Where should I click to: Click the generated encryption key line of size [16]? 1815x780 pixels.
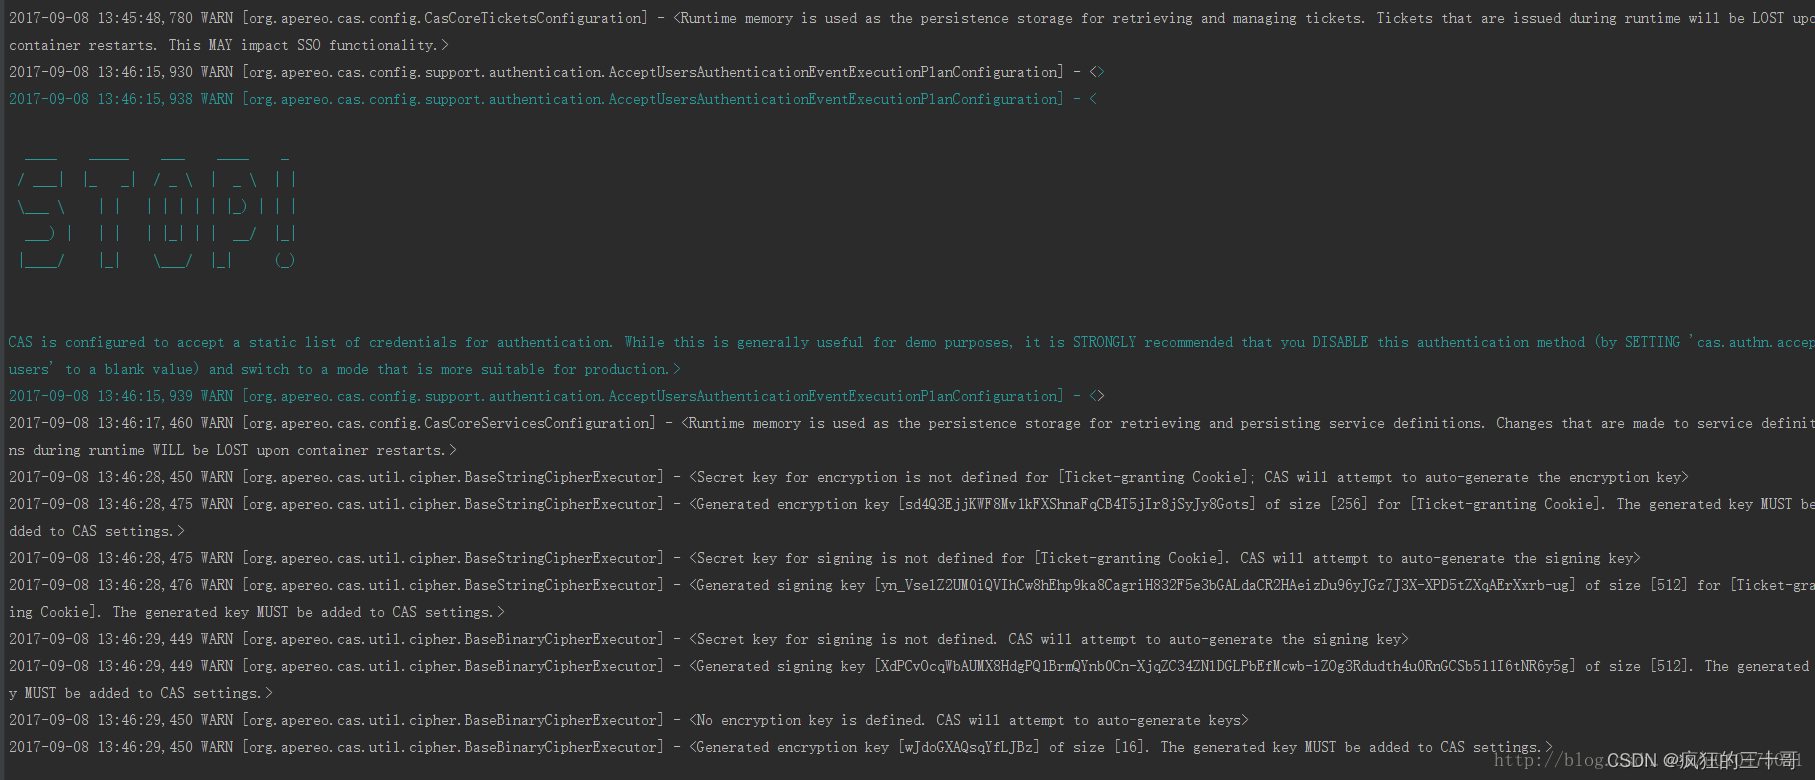[780, 747]
